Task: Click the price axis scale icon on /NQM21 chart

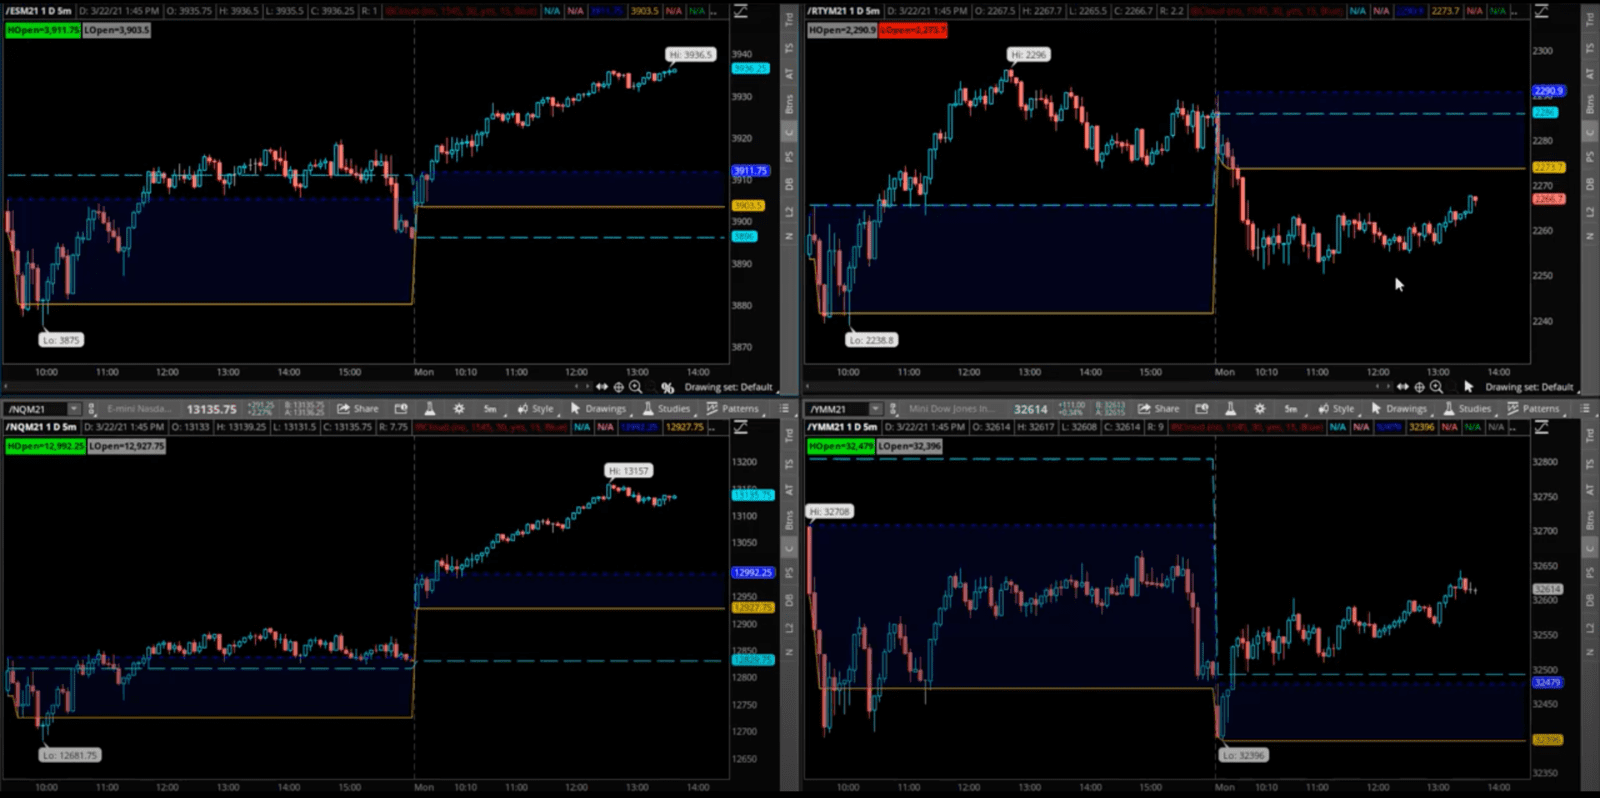Action: (x=741, y=427)
